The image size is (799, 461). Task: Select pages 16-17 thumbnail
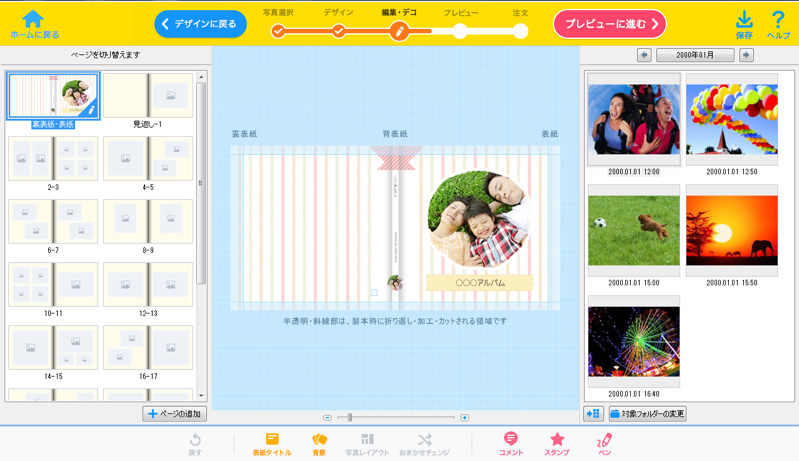coord(148,348)
